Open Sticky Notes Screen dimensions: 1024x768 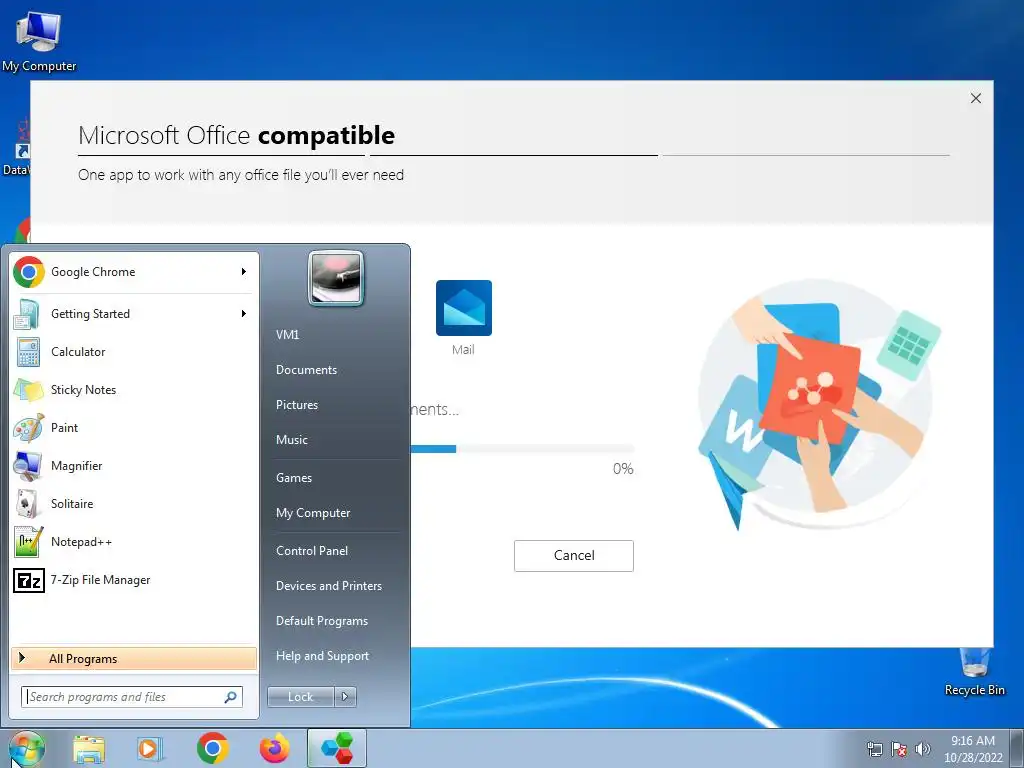(x=133, y=390)
